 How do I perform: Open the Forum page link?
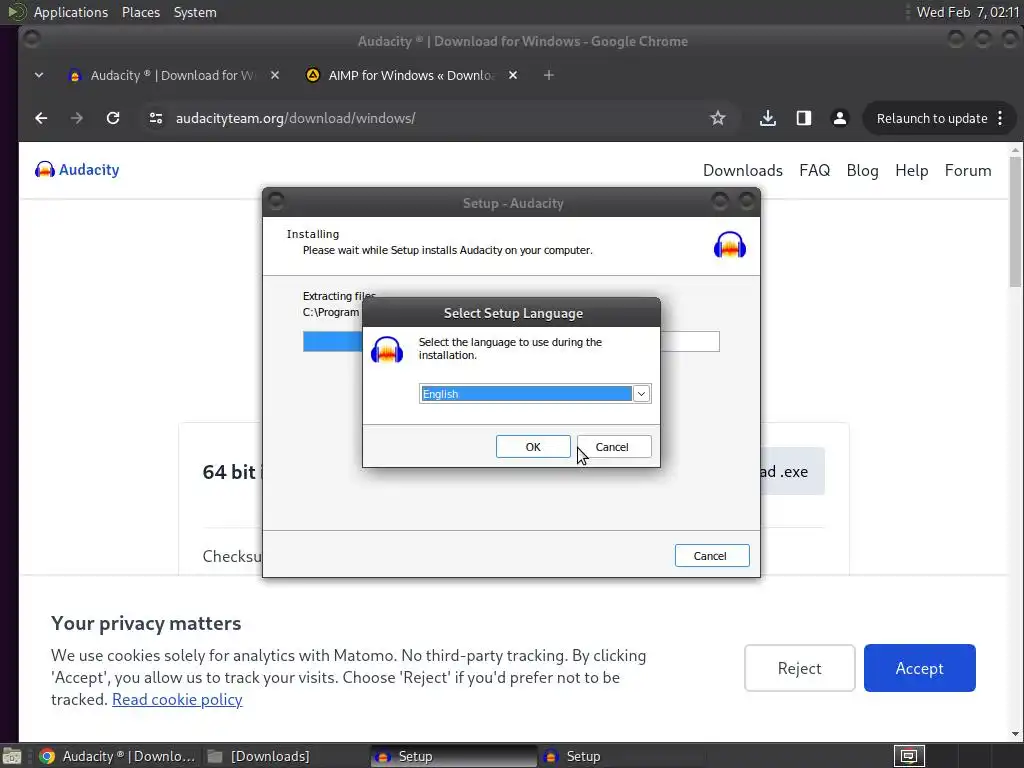968,170
